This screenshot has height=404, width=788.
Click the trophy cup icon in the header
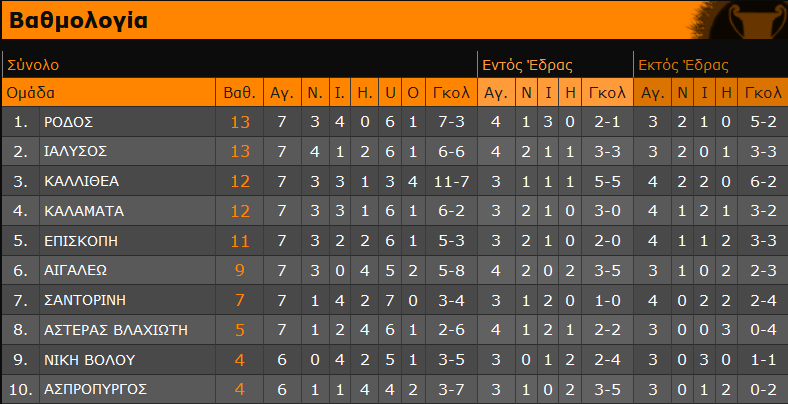[x=749, y=19]
